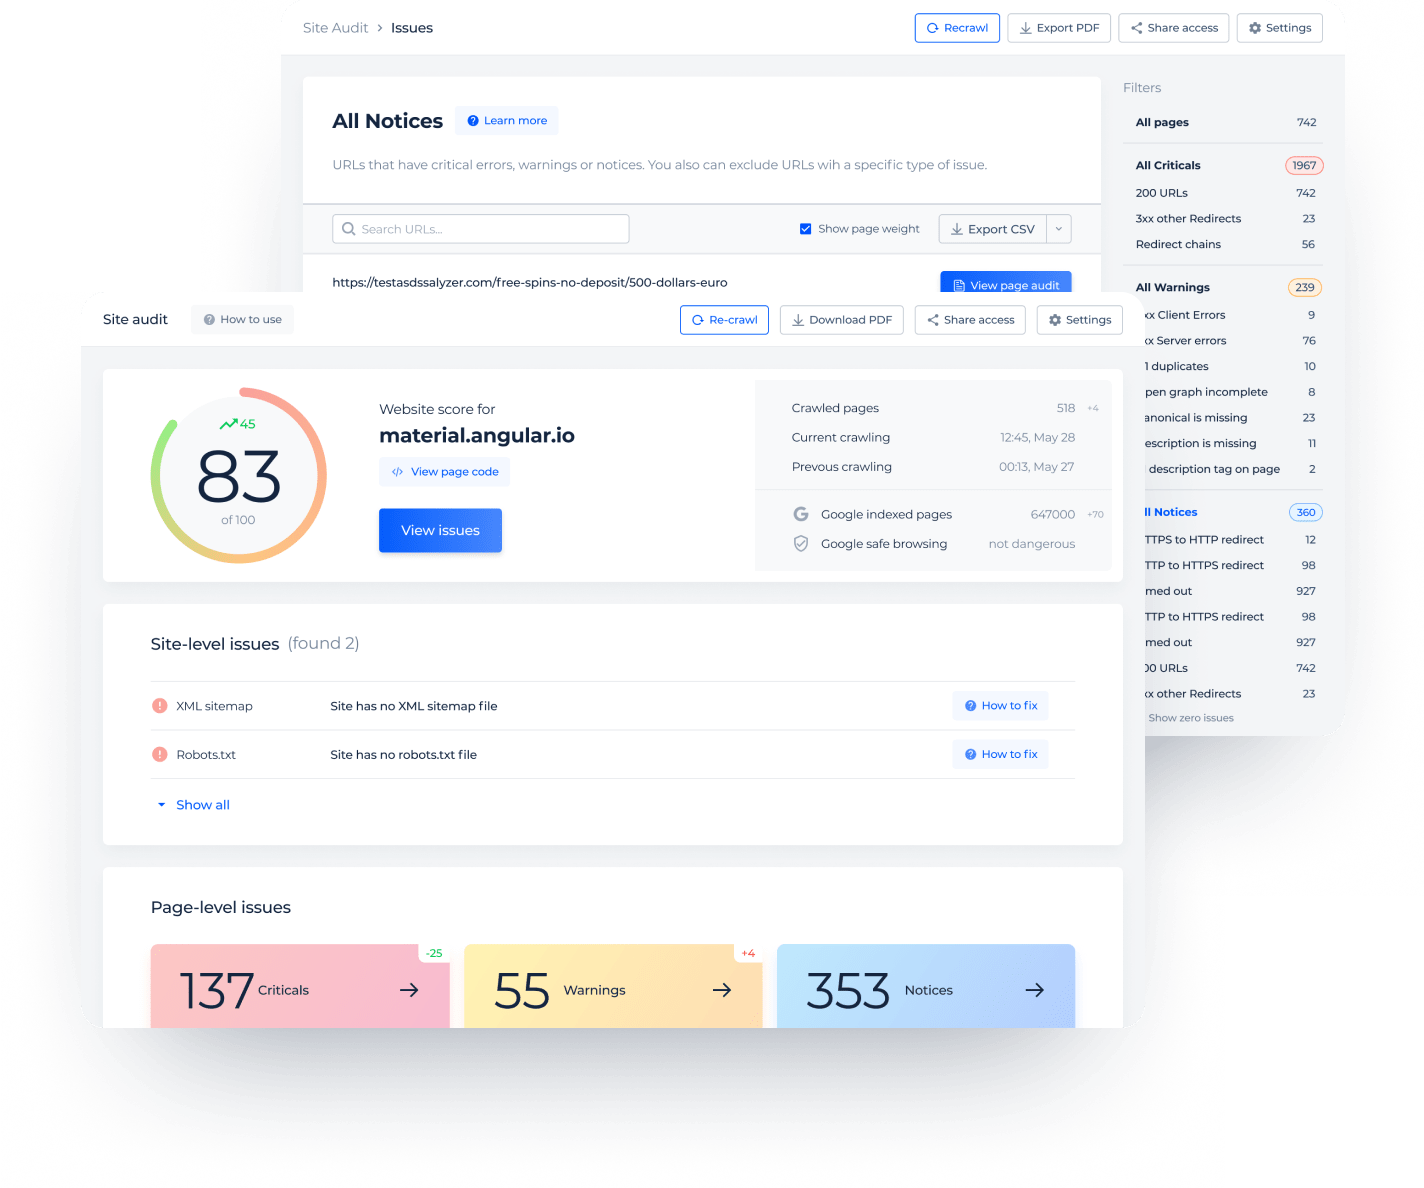Viewport: 1424px width, 1188px height.
Task: Click the gear icon in the Site audit Settings
Action: tap(1055, 320)
